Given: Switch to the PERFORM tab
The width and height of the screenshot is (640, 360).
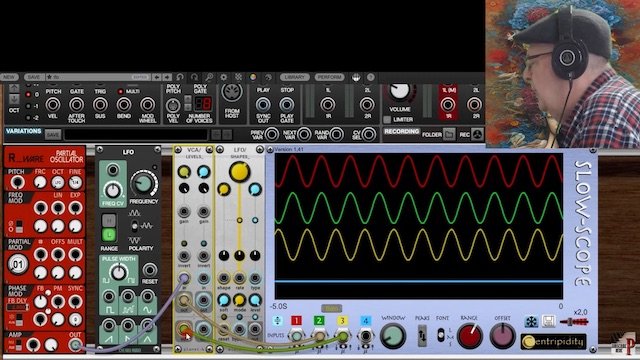Looking at the screenshot, I should pyautogui.click(x=329, y=77).
